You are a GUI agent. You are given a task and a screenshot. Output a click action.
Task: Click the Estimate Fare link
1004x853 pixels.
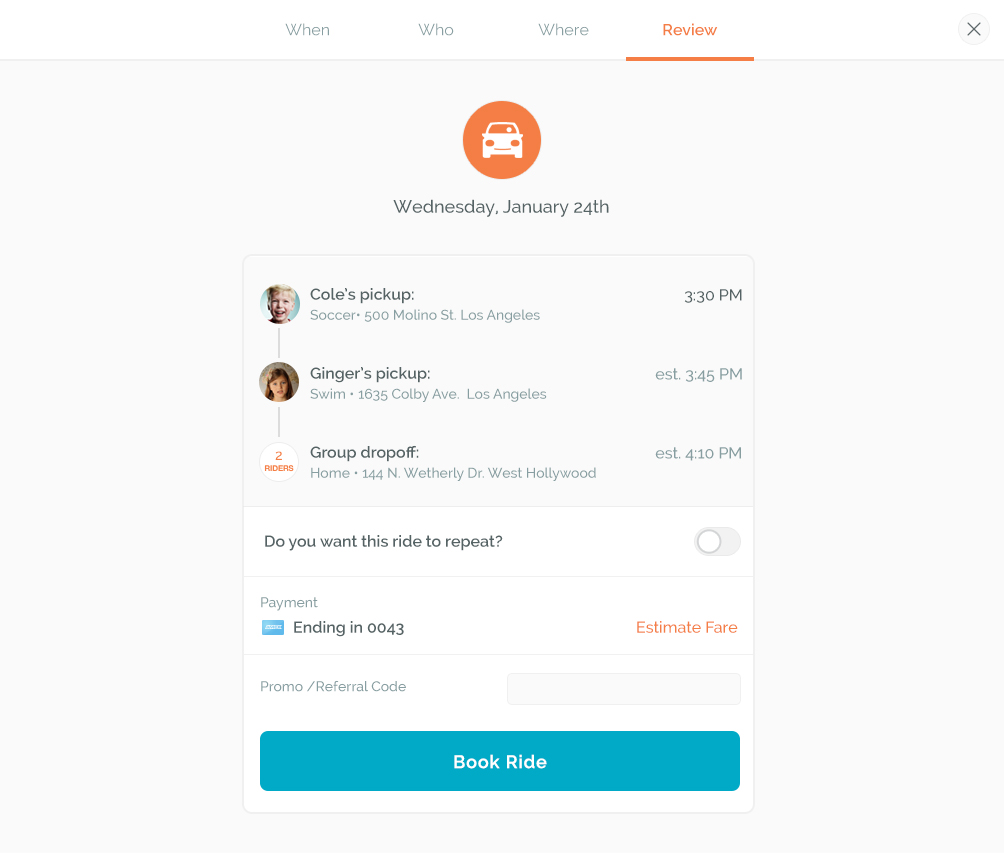click(x=686, y=628)
